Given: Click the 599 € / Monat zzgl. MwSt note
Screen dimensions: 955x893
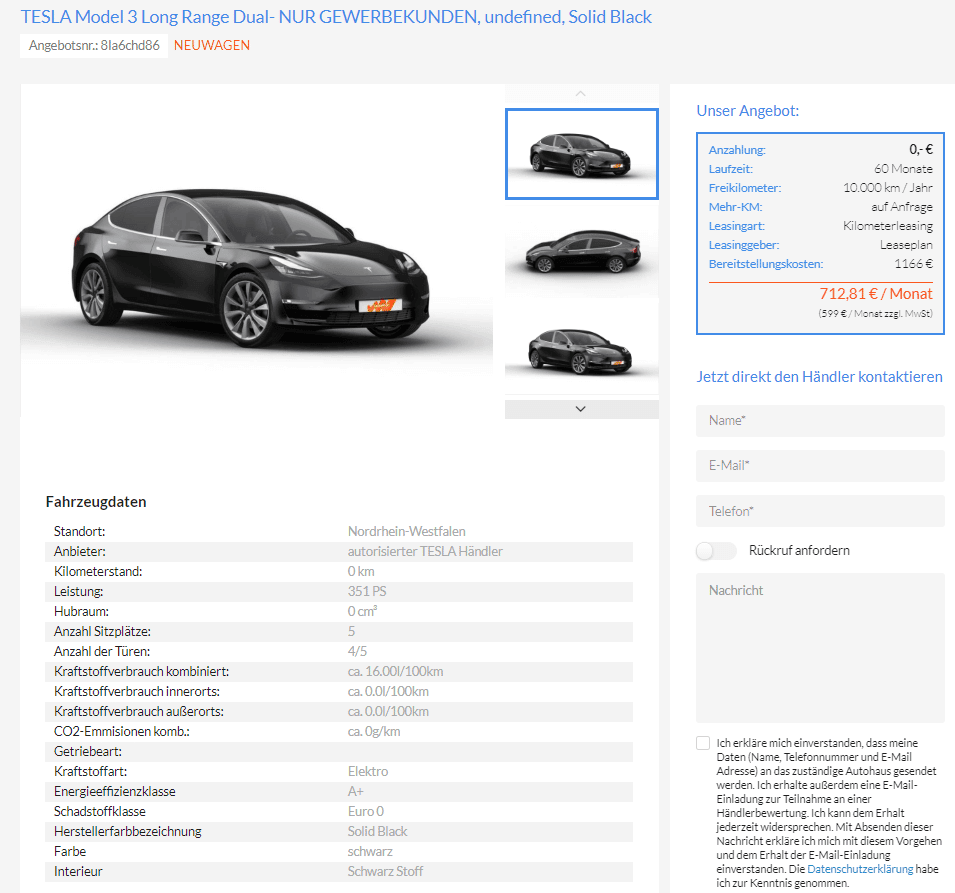Looking at the screenshot, I should click(x=875, y=314).
